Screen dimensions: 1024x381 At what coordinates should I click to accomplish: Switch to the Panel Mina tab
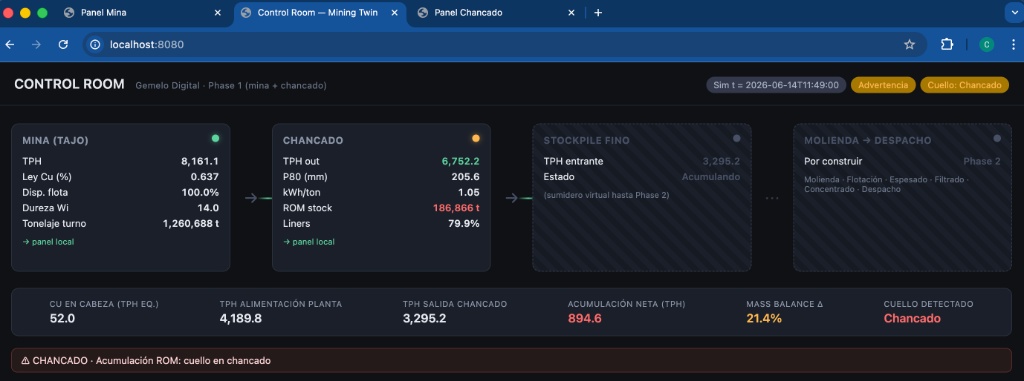pyautogui.click(x=143, y=12)
